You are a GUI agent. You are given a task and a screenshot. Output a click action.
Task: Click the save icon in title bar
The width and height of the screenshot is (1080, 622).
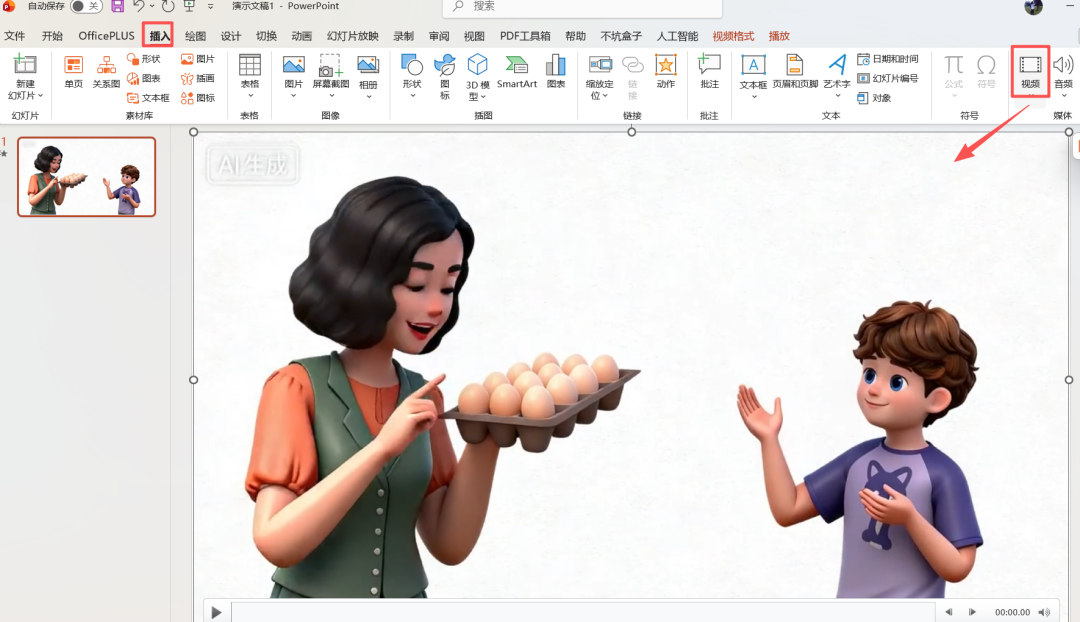click(x=117, y=7)
